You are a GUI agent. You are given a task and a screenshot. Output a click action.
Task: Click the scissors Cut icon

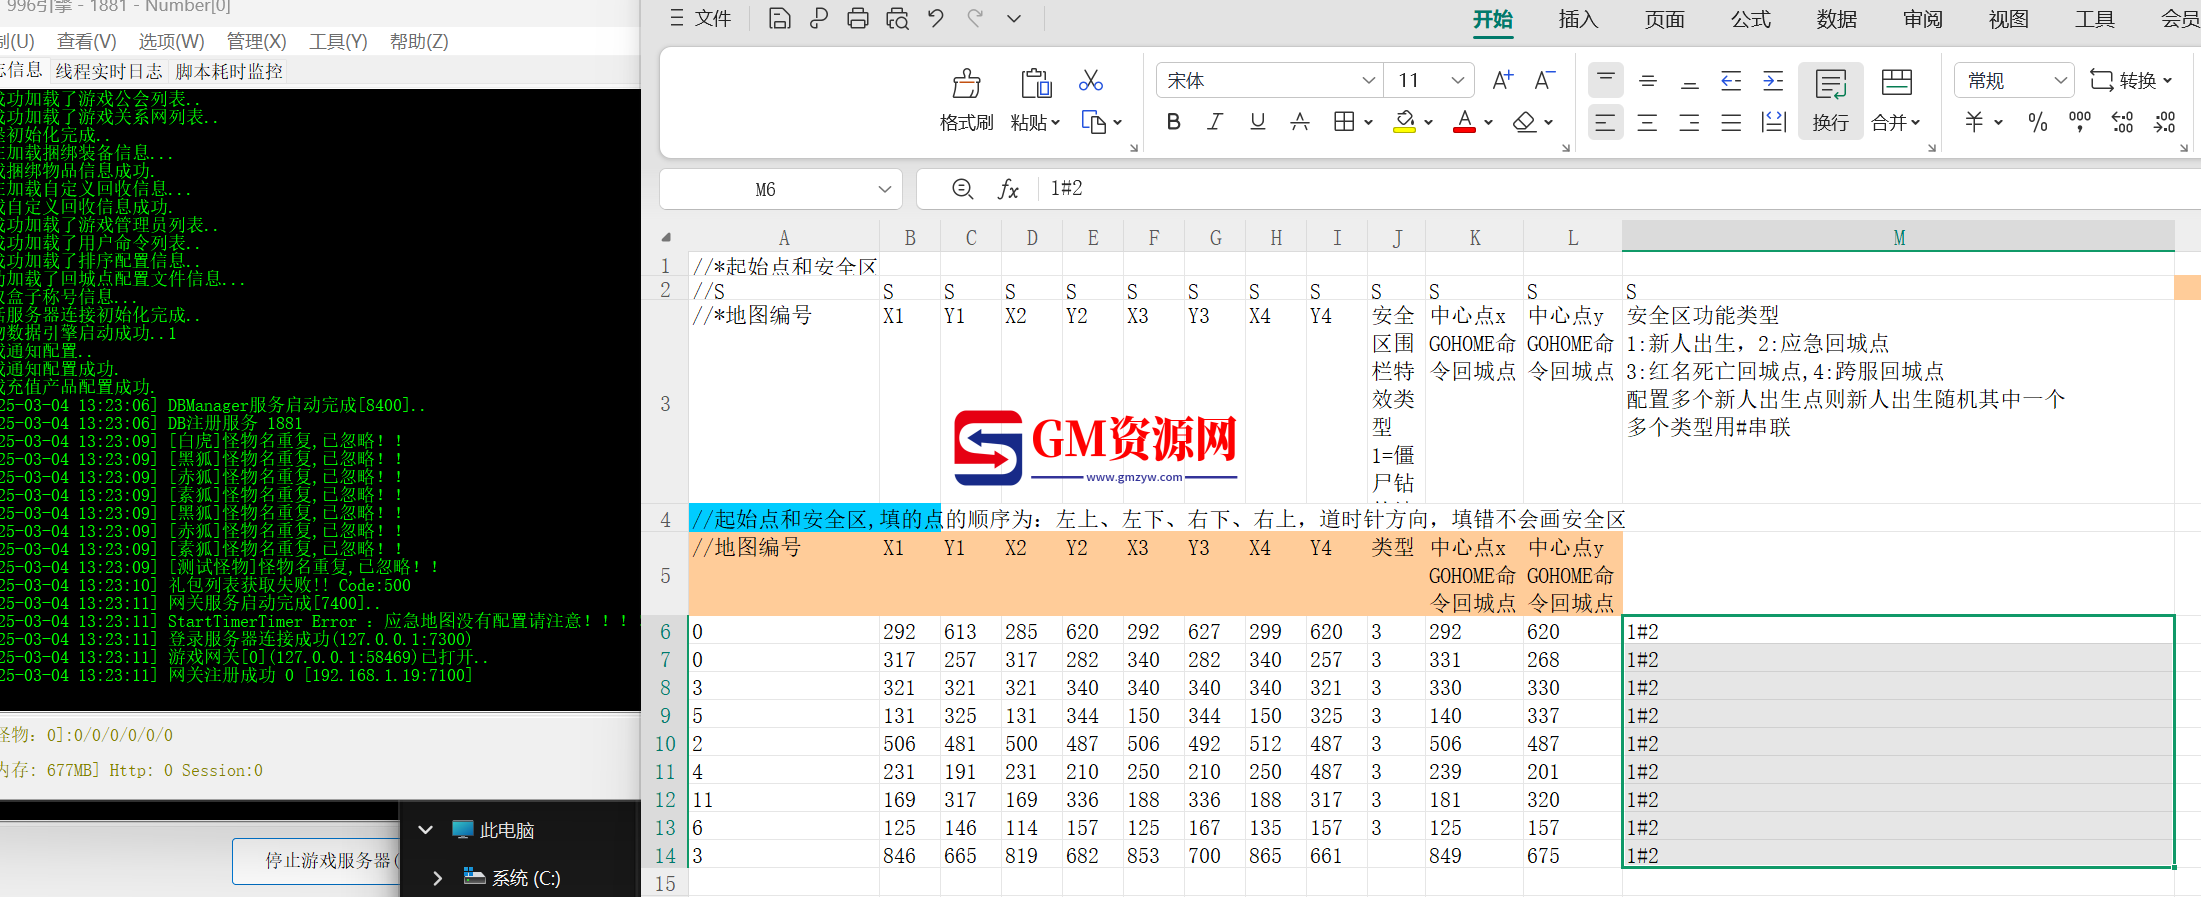[x=1091, y=80]
